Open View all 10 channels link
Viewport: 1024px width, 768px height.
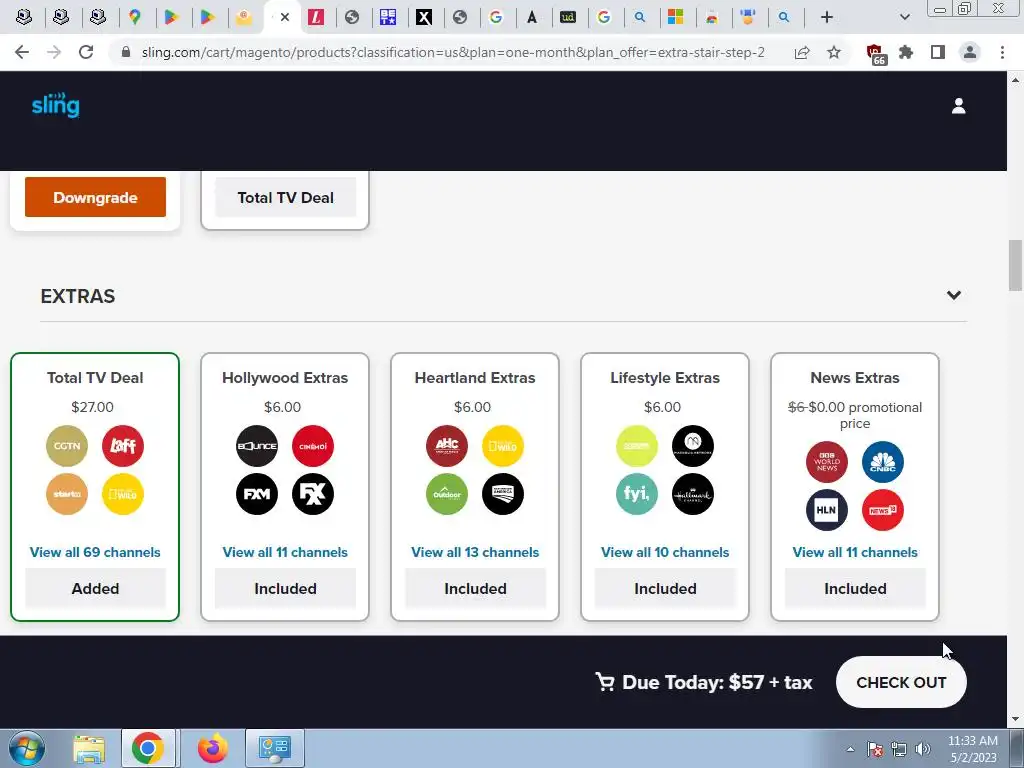point(665,552)
